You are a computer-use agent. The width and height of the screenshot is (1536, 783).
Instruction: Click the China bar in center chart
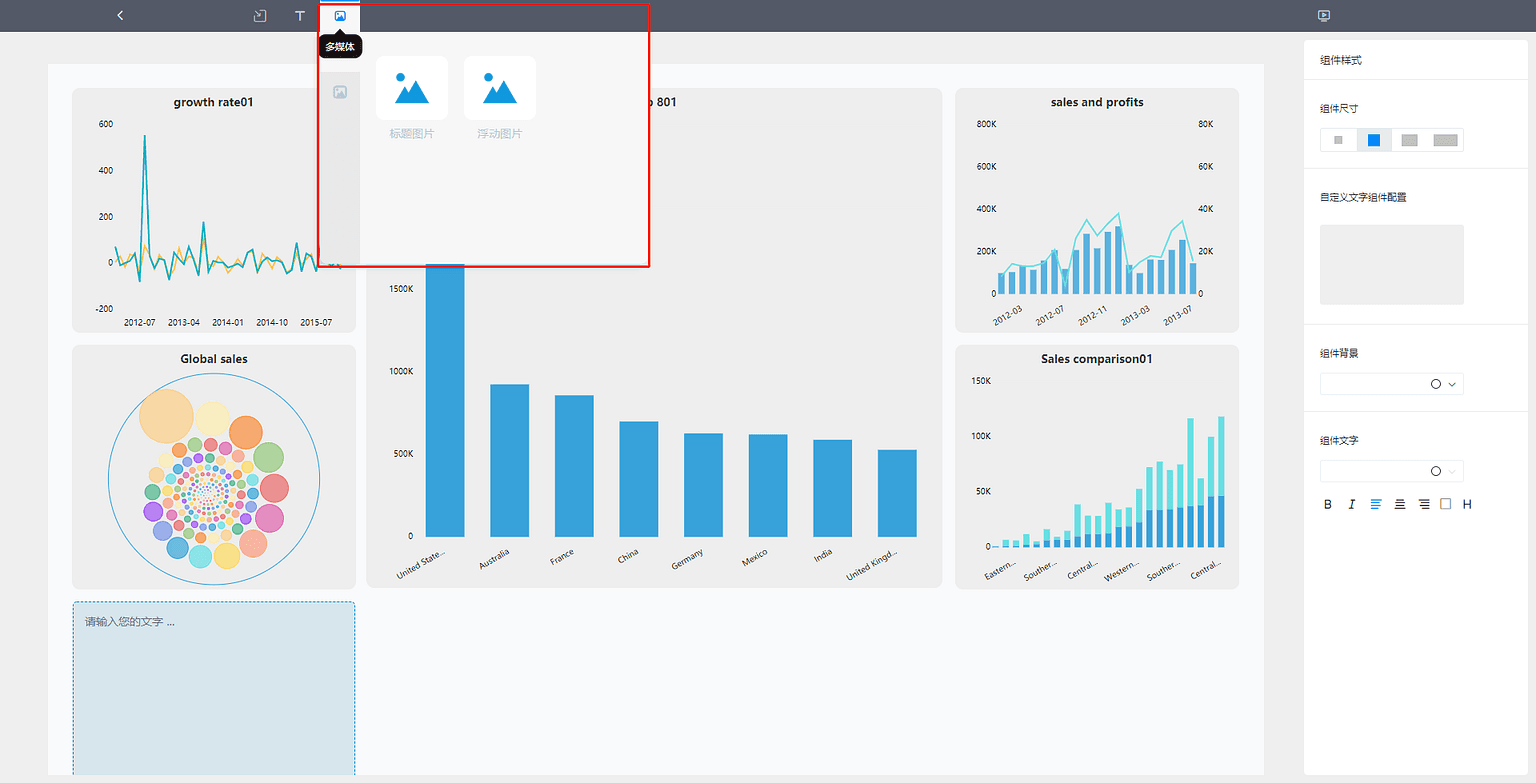[x=639, y=479]
